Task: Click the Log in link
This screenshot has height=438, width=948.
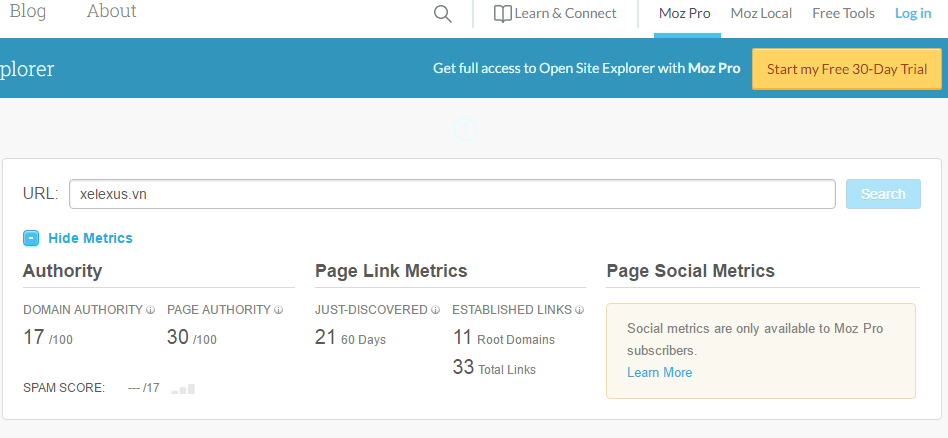Action: pyautogui.click(x=913, y=13)
